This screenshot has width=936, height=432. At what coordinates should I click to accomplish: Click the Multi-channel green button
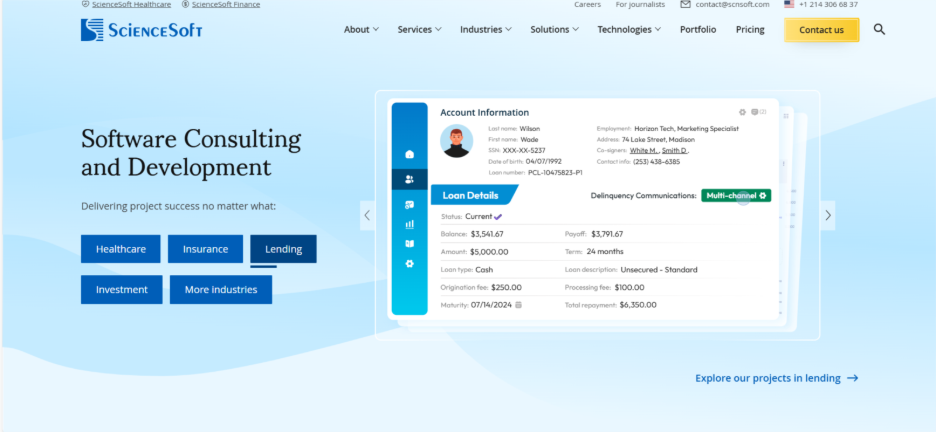point(735,195)
